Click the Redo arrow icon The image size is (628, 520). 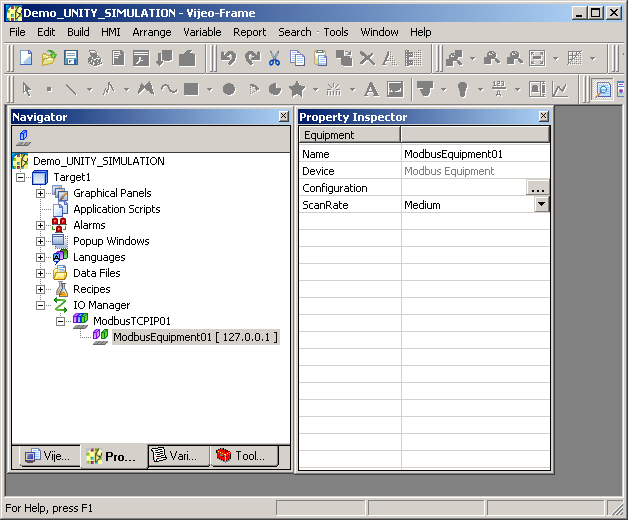[x=252, y=58]
